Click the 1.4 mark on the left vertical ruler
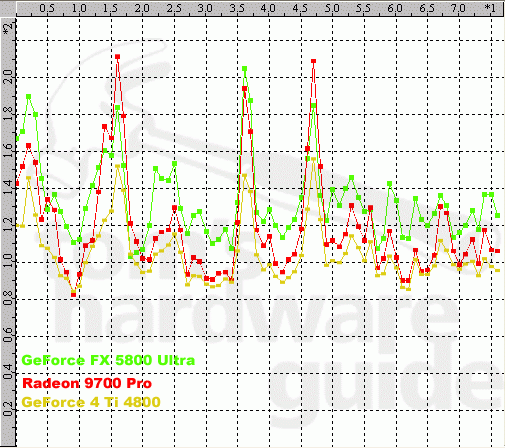Screen dimensions: 505x448 click(8, 188)
